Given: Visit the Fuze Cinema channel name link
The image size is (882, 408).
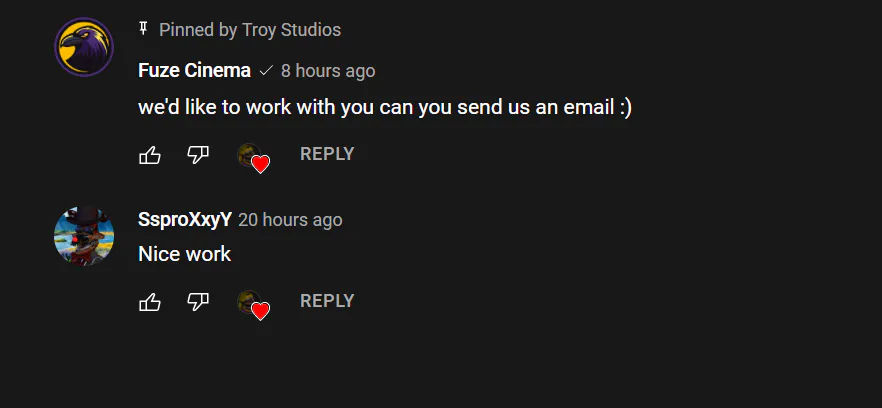Looking at the screenshot, I should (194, 71).
